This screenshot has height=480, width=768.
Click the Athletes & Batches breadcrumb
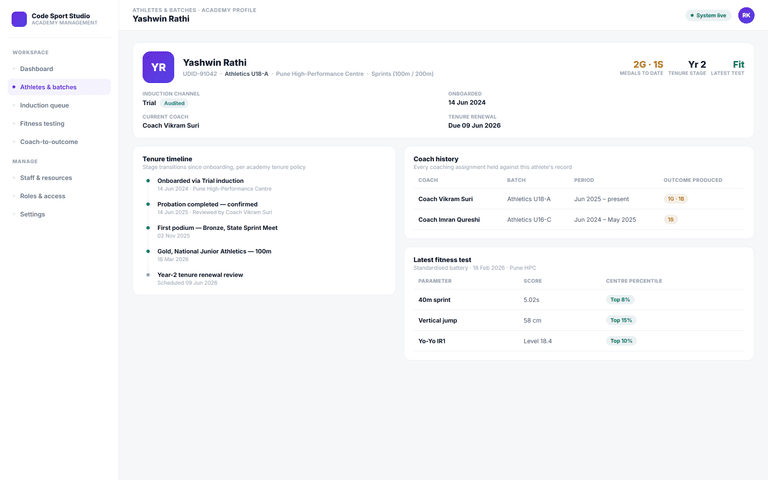pyautogui.click(x=164, y=10)
